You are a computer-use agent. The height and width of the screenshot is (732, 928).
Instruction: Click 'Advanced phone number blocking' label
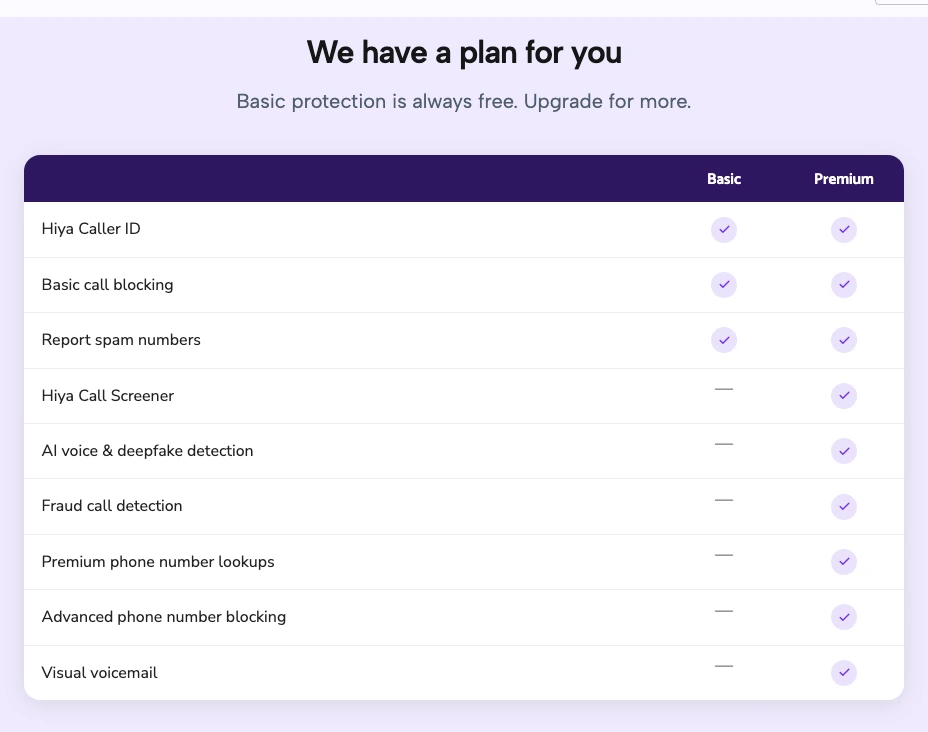(x=163, y=617)
